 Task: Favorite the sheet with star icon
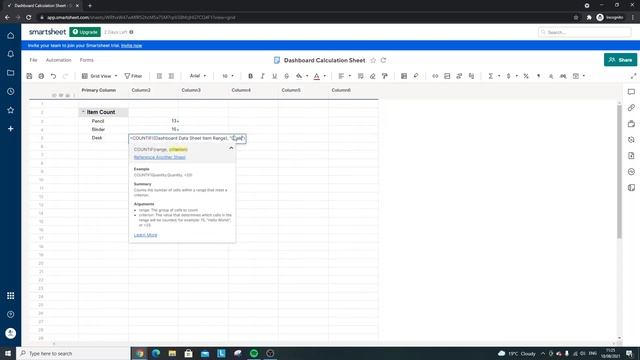point(373,60)
